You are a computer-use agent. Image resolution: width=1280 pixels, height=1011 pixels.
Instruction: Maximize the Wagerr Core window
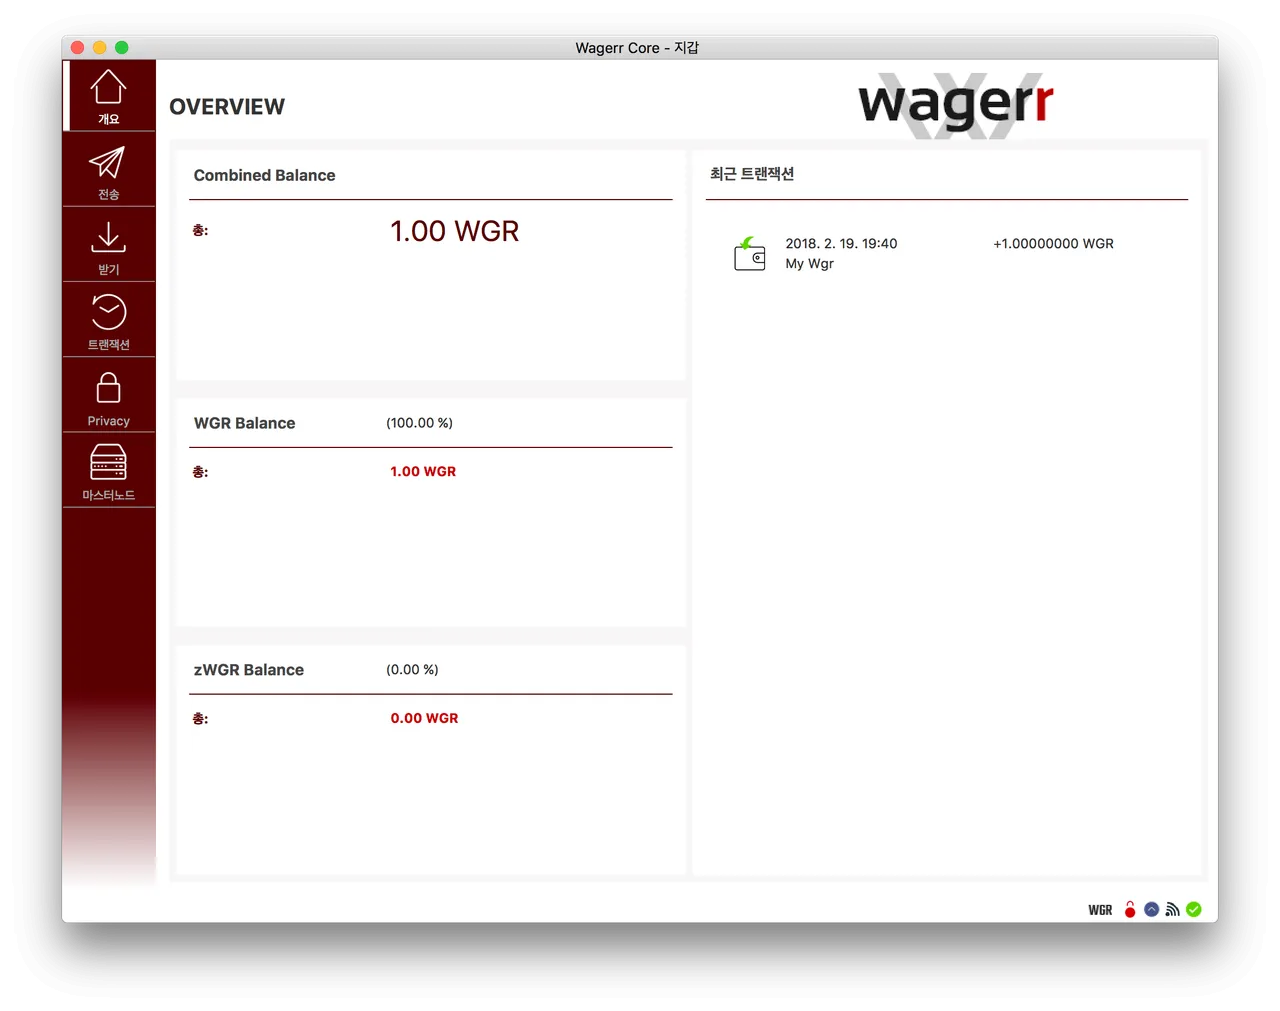pos(122,47)
